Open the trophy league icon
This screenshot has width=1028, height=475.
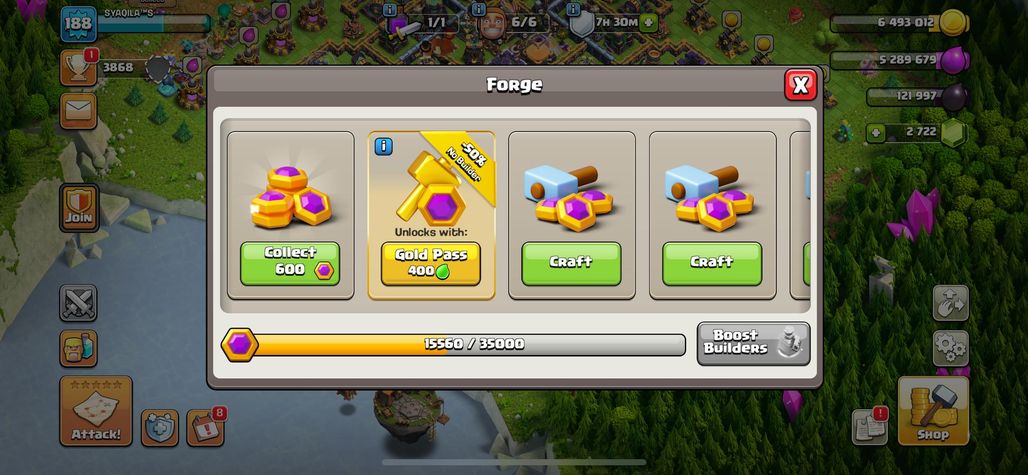[x=79, y=68]
